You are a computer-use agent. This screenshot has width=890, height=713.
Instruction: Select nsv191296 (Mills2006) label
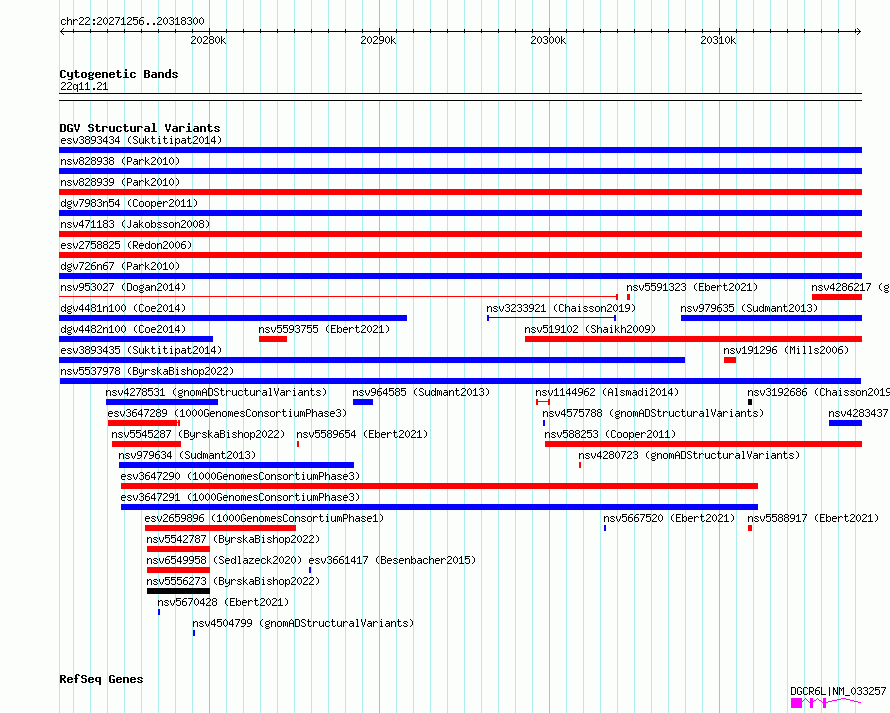786,350
